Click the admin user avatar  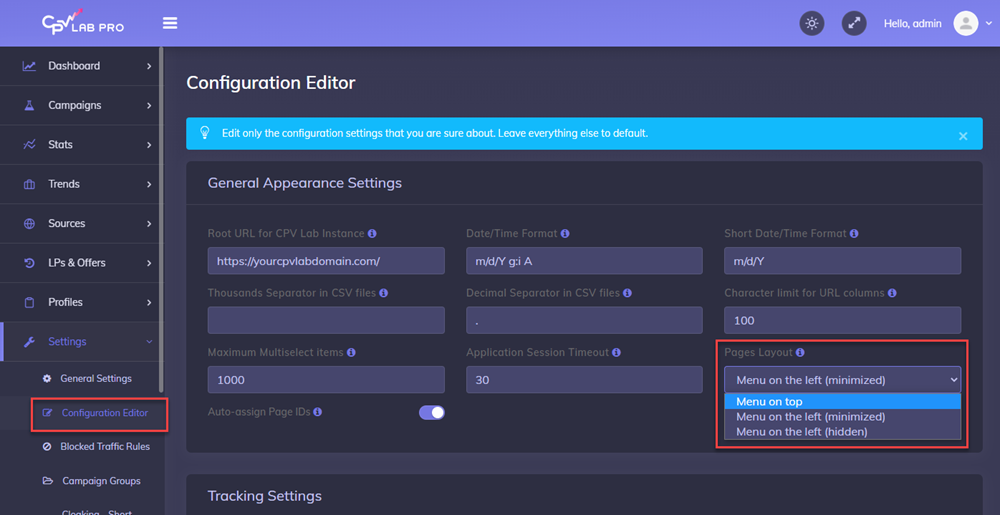[x=966, y=24]
